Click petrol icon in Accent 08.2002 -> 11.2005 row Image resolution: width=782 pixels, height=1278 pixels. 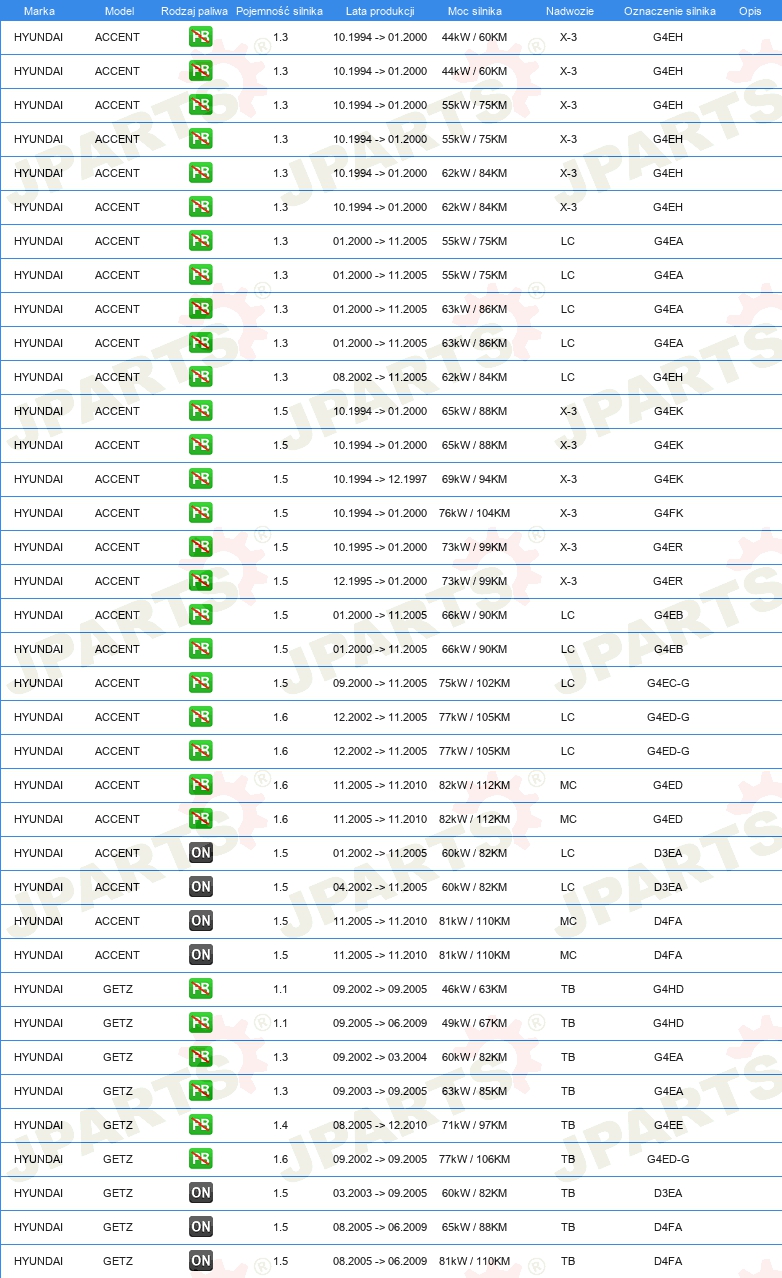point(201,377)
